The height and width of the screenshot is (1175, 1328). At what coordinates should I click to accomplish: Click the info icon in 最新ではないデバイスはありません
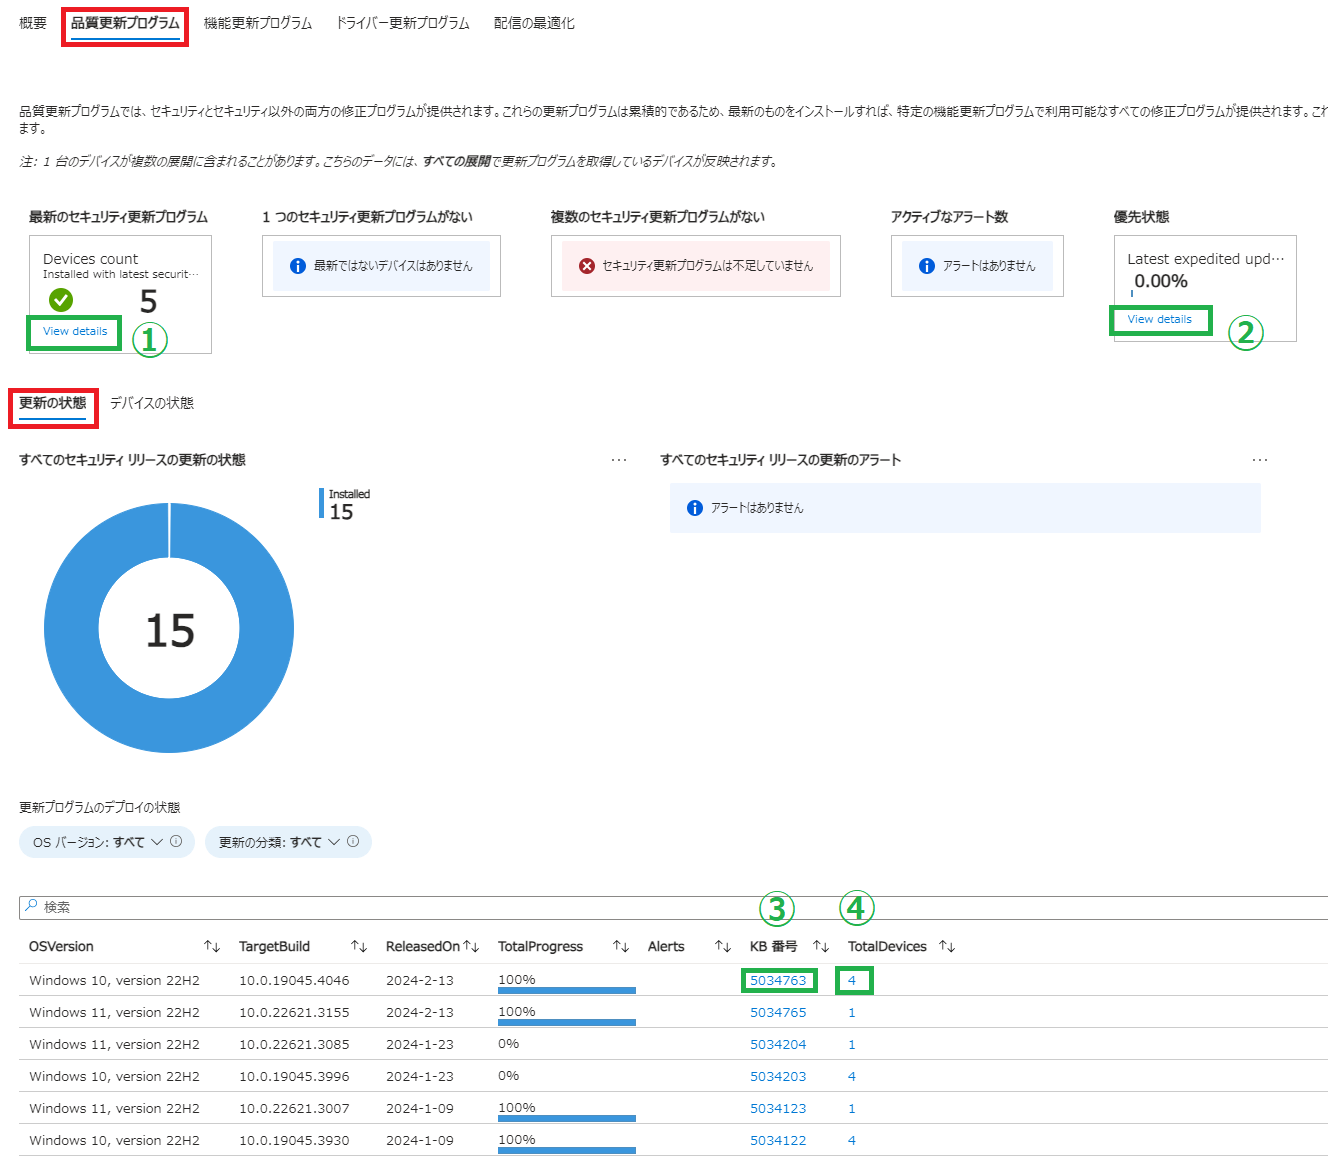tap(297, 266)
